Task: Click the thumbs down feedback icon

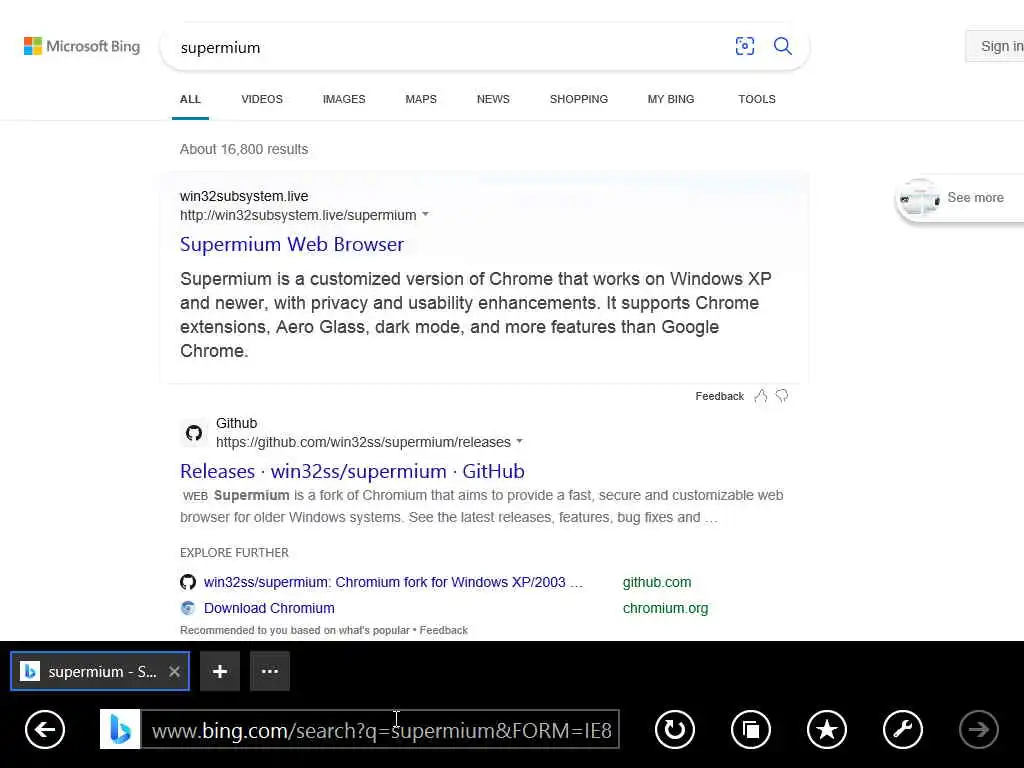Action: click(x=782, y=396)
